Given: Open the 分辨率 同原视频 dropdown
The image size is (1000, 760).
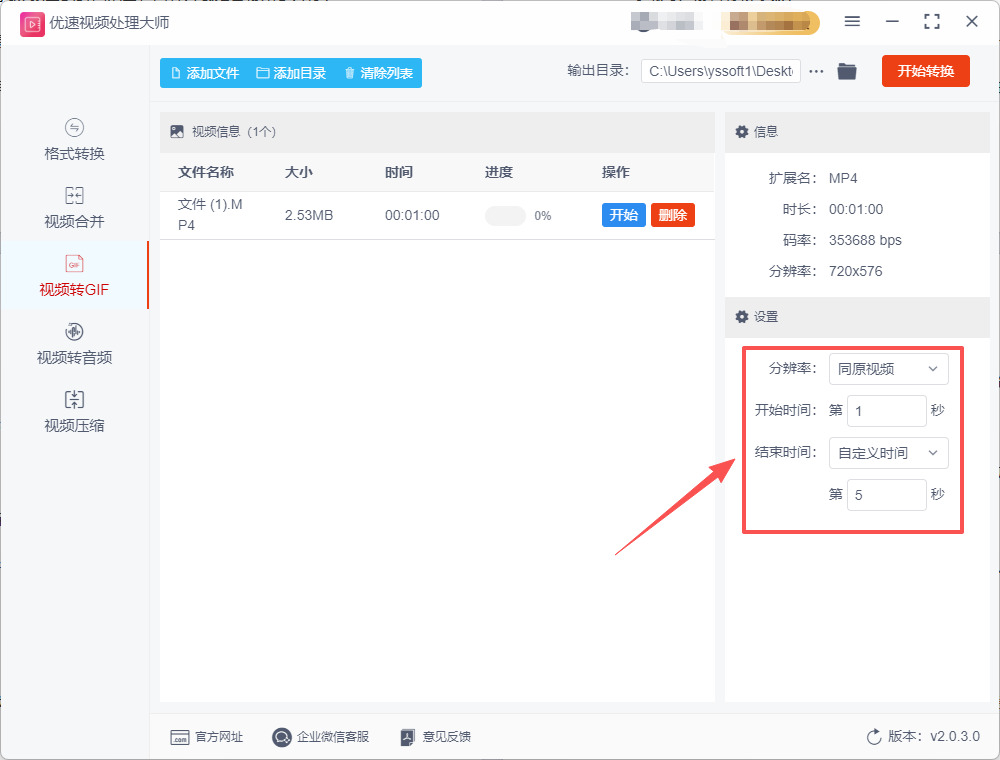Looking at the screenshot, I should click(888, 369).
